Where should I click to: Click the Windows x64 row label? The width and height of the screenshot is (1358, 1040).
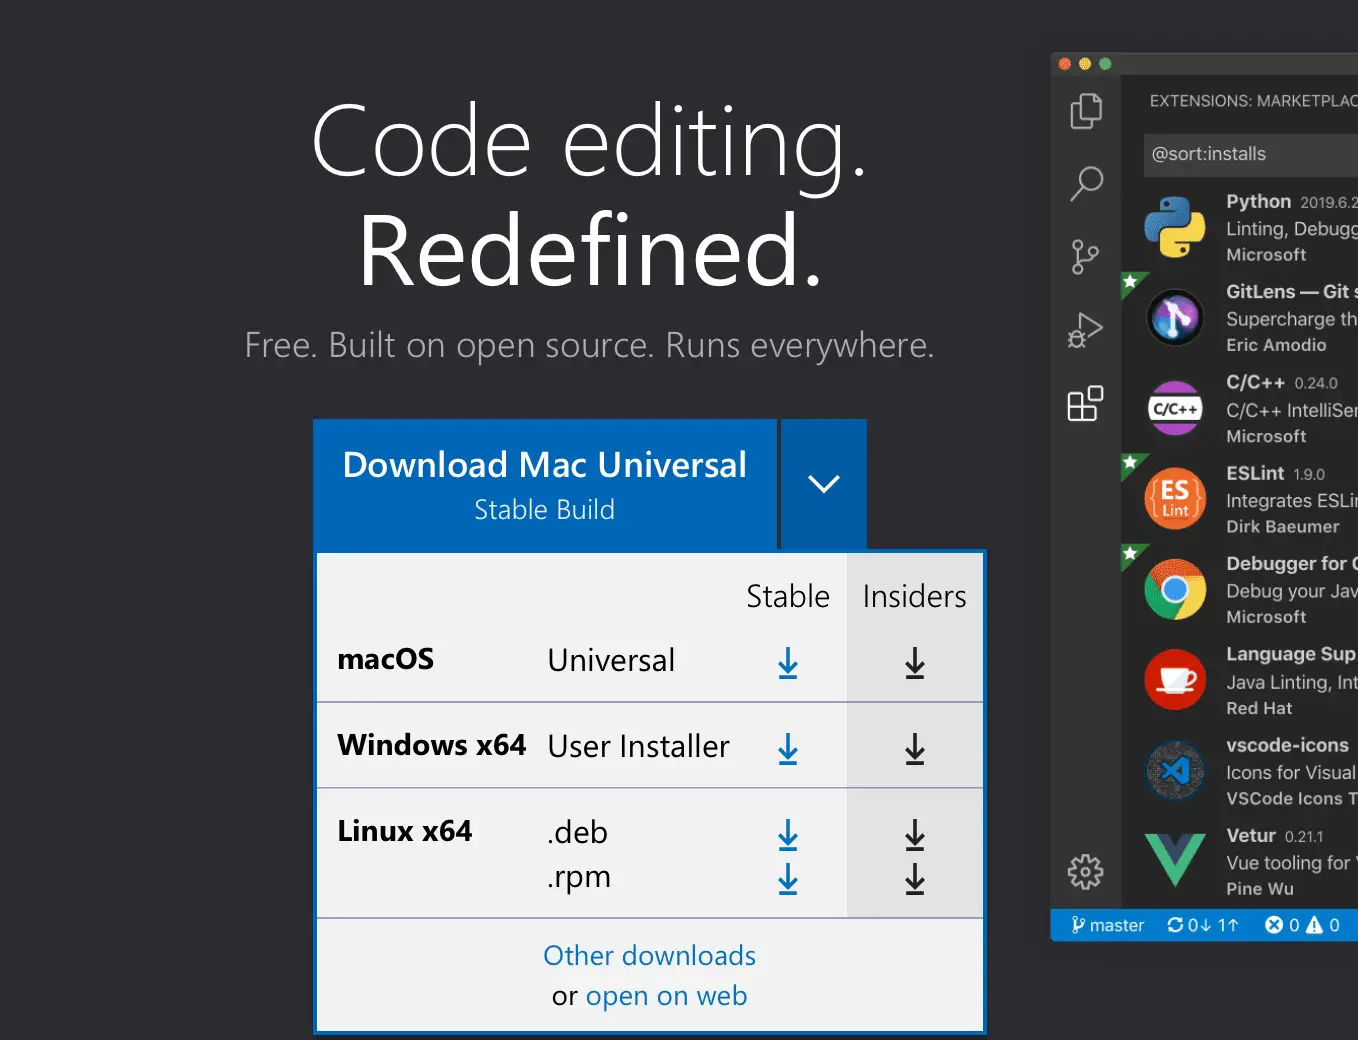tap(432, 745)
